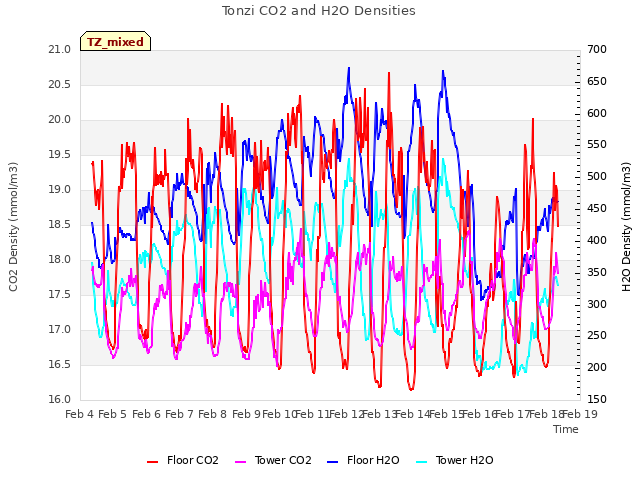Click the blue Floor H2O legend swatch

click(x=333, y=462)
